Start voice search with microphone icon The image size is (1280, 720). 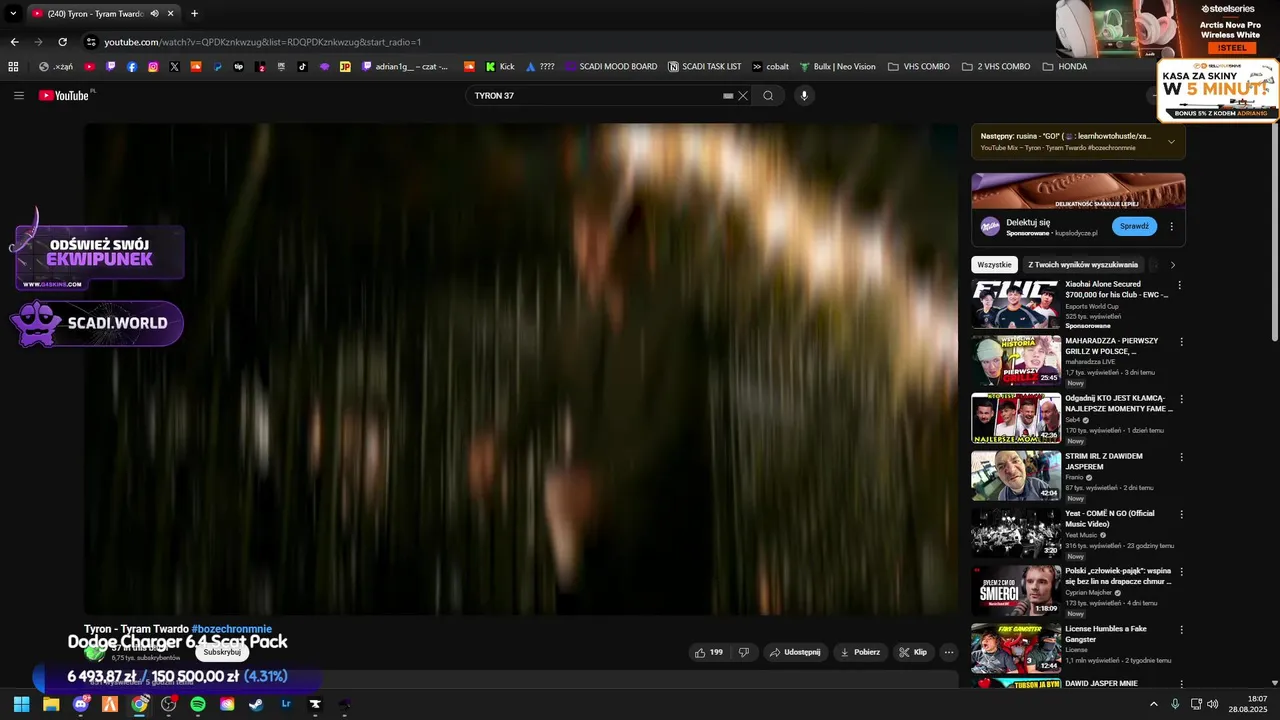click(x=803, y=96)
